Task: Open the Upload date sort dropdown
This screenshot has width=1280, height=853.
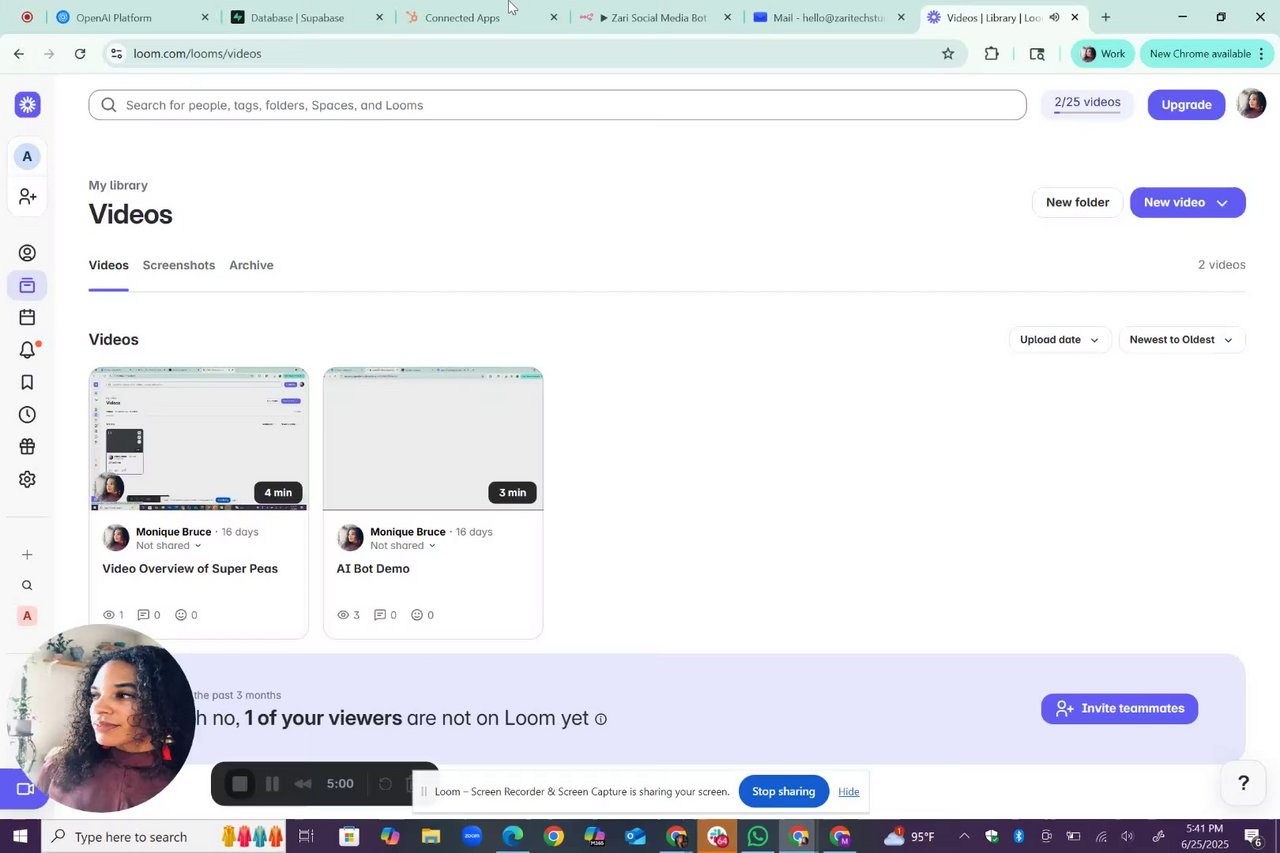Action: tap(1059, 340)
